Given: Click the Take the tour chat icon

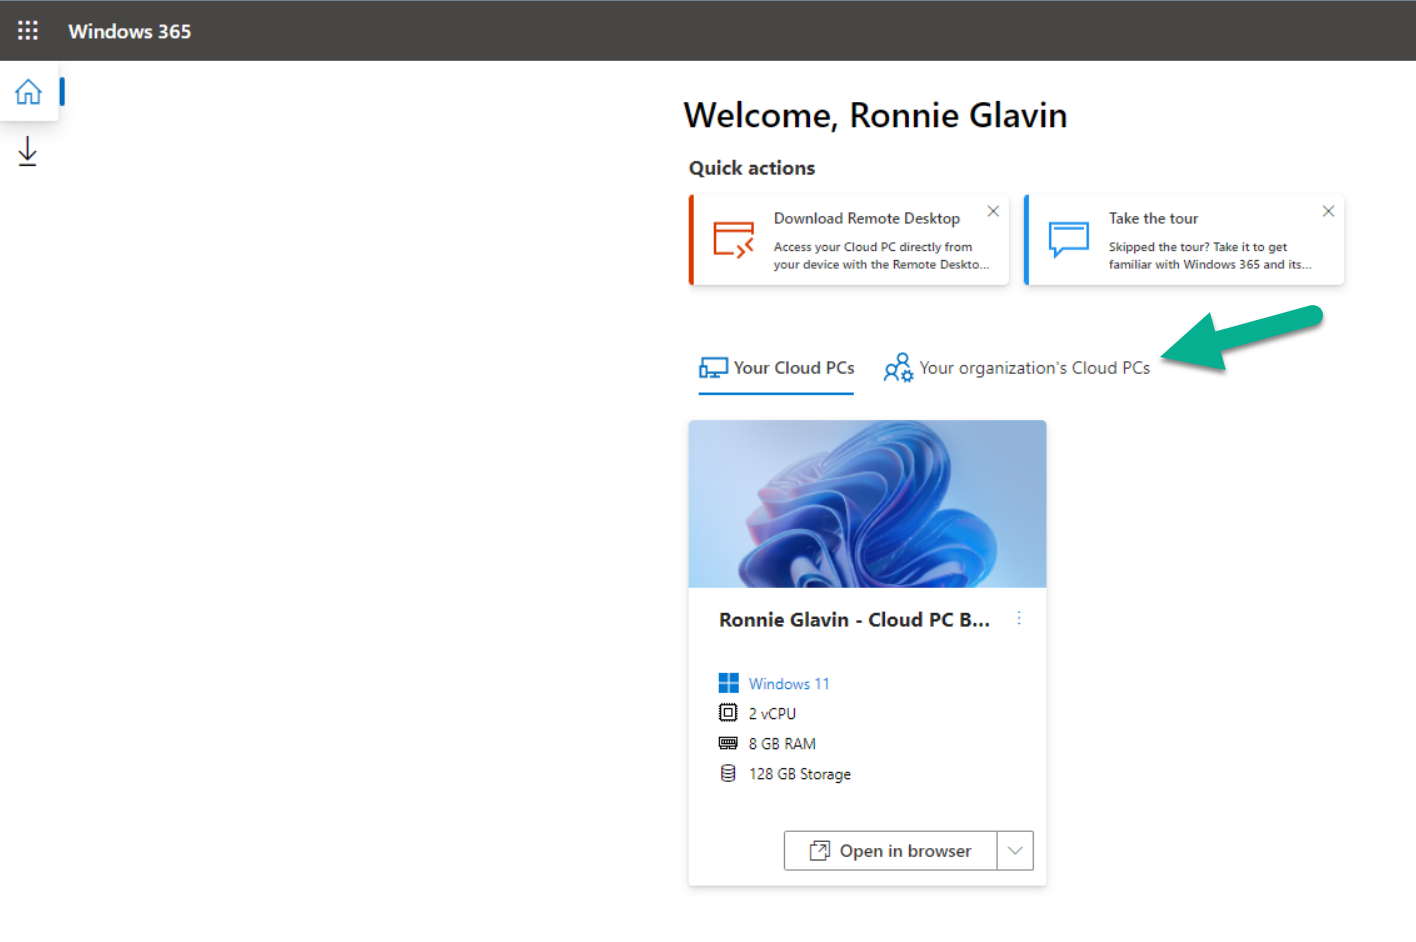Looking at the screenshot, I should coord(1068,240).
